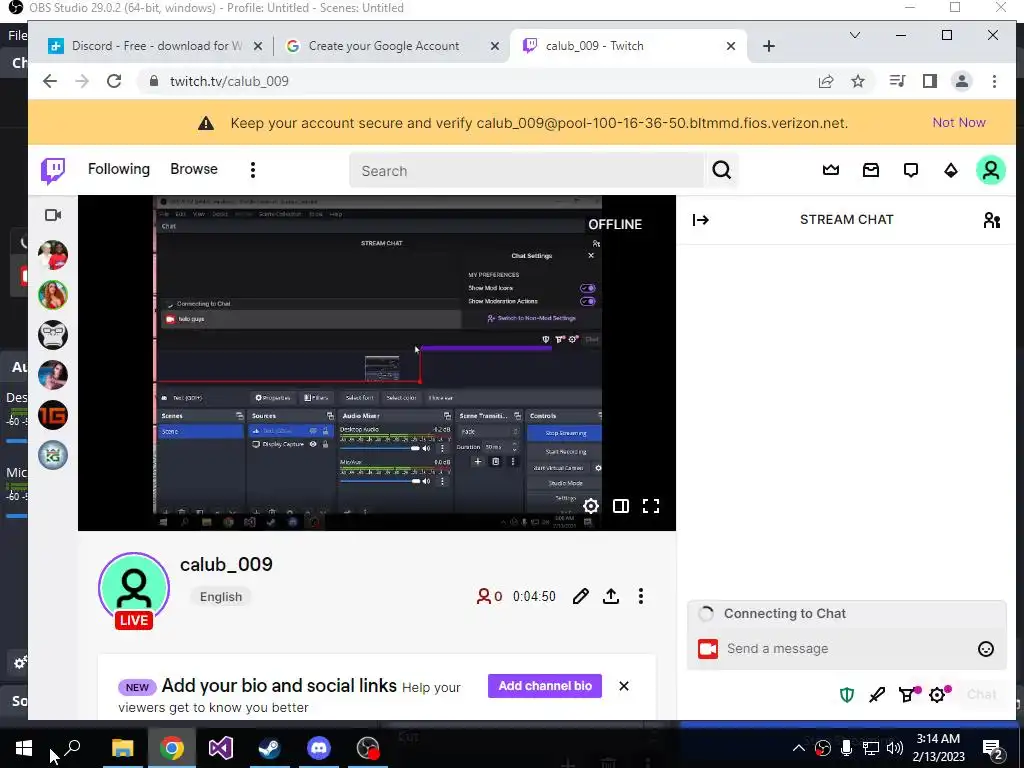The height and width of the screenshot is (768, 1024).
Task: Go back in browser history
Action: tap(50, 81)
